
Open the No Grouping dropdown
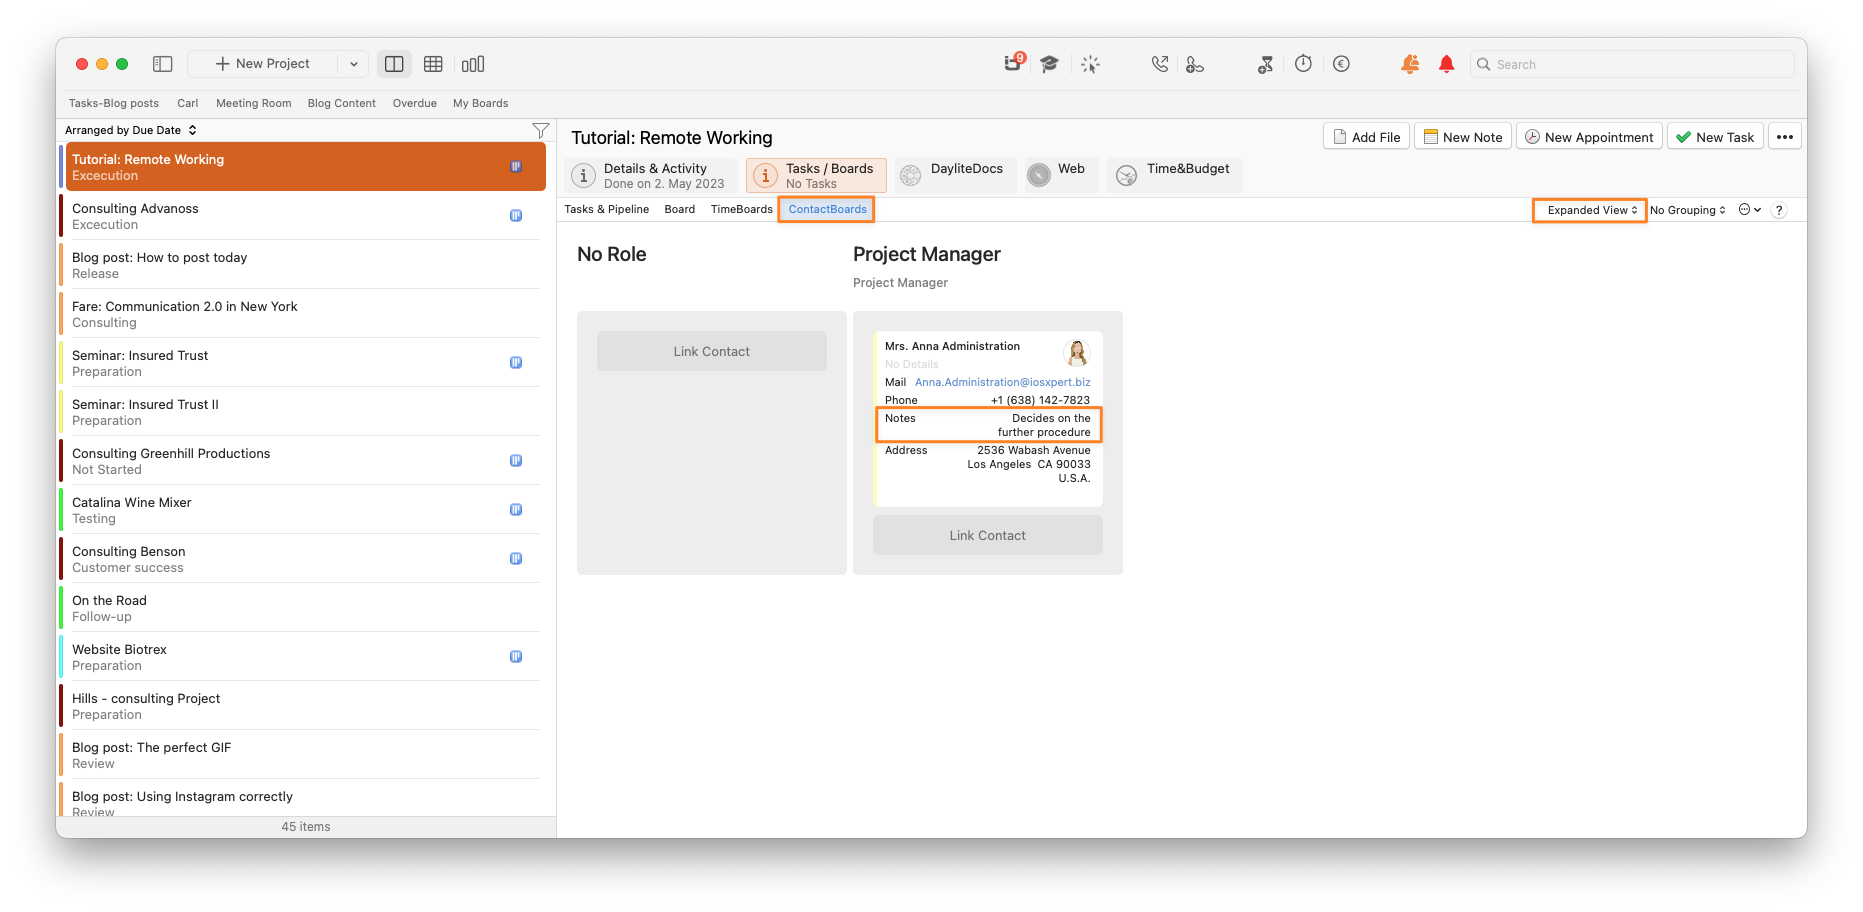coord(1688,210)
